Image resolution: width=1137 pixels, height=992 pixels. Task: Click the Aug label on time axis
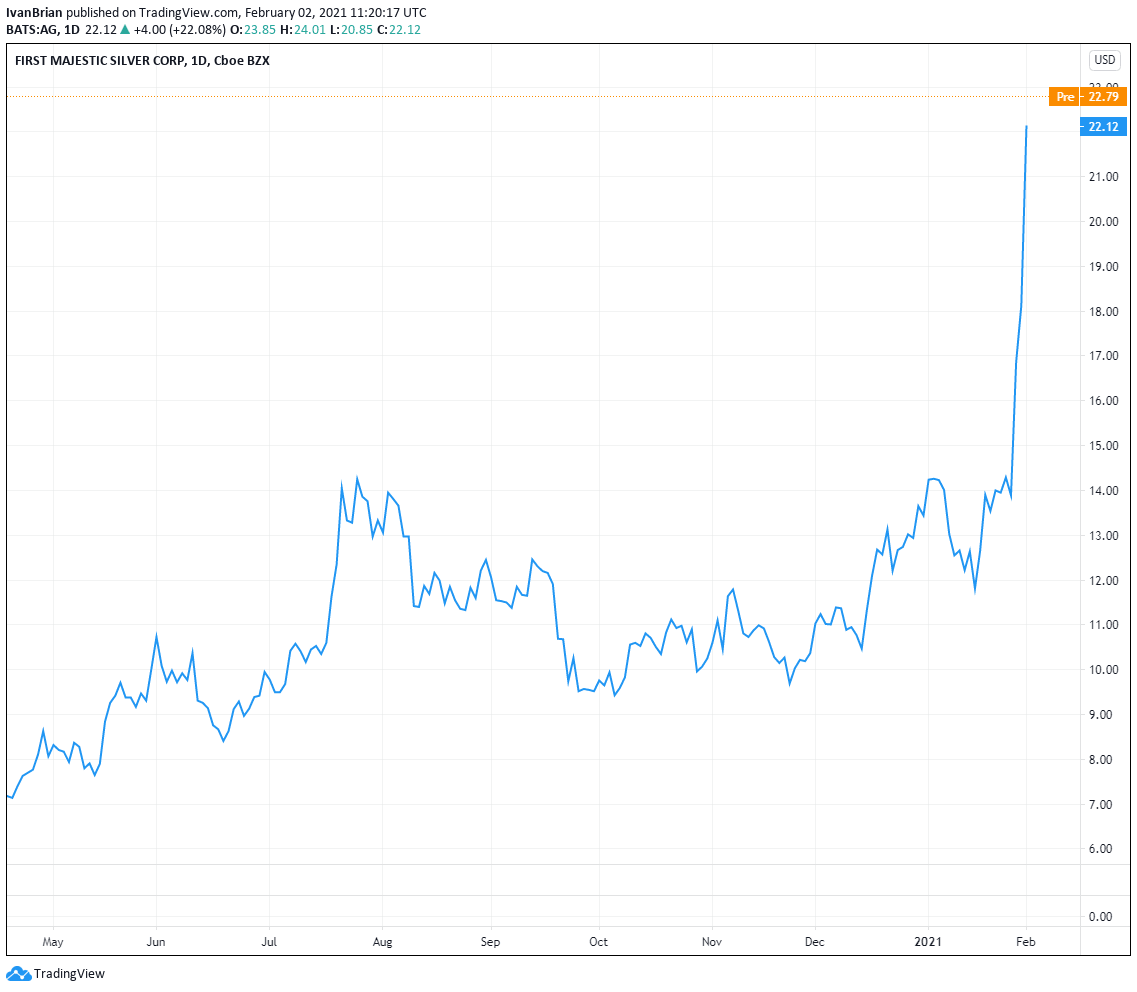pyautogui.click(x=382, y=941)
